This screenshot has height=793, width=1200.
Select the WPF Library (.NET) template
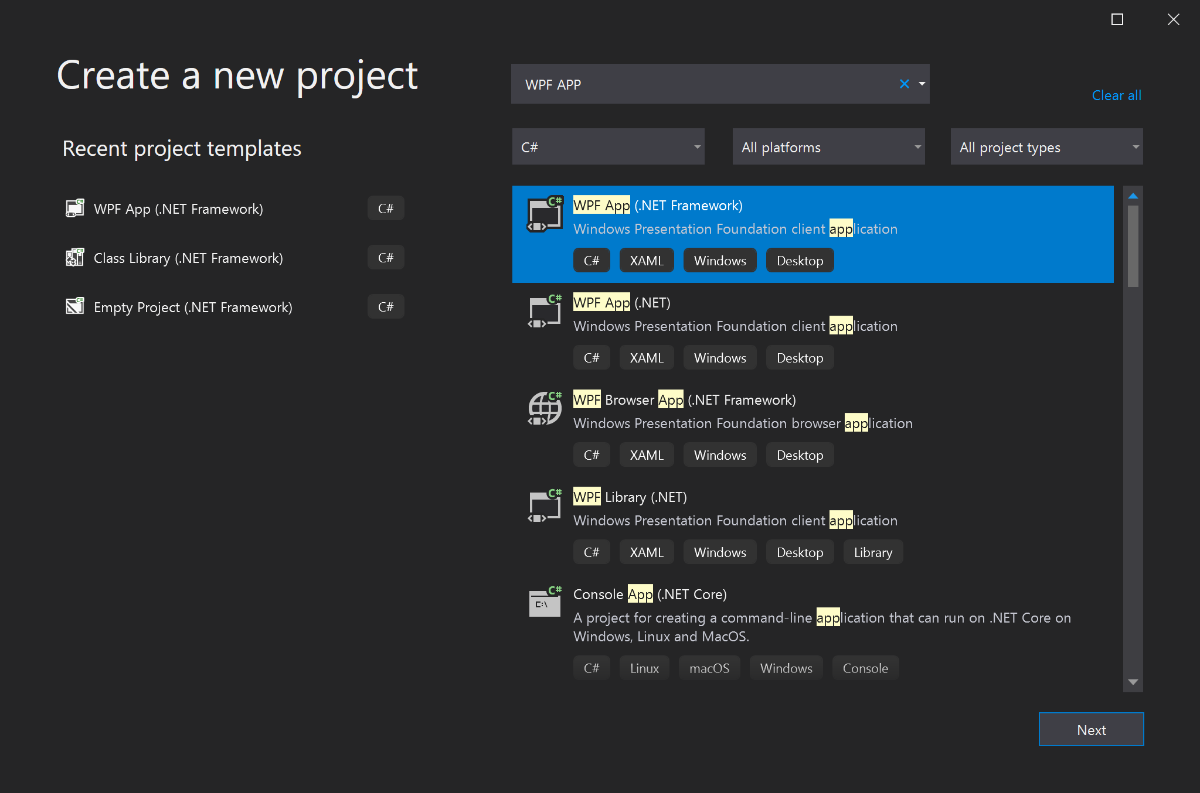coord(813,526)
